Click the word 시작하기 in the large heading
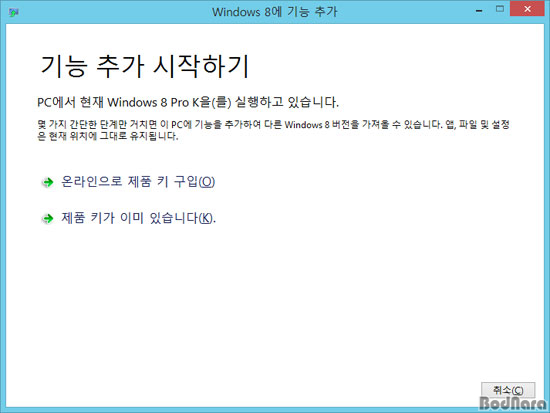550x413 pixels. 201,66
